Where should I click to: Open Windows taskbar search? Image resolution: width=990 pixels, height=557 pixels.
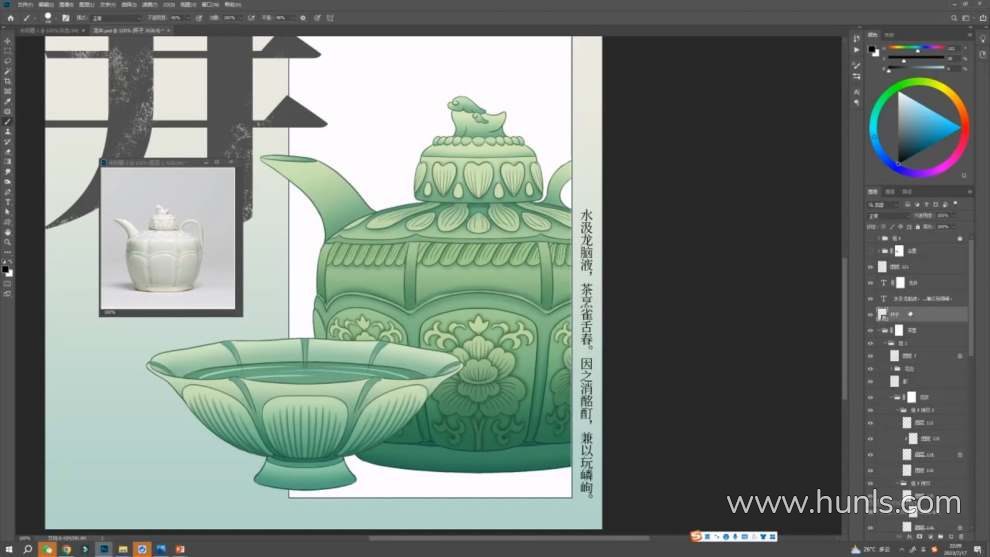coord(28,549)
